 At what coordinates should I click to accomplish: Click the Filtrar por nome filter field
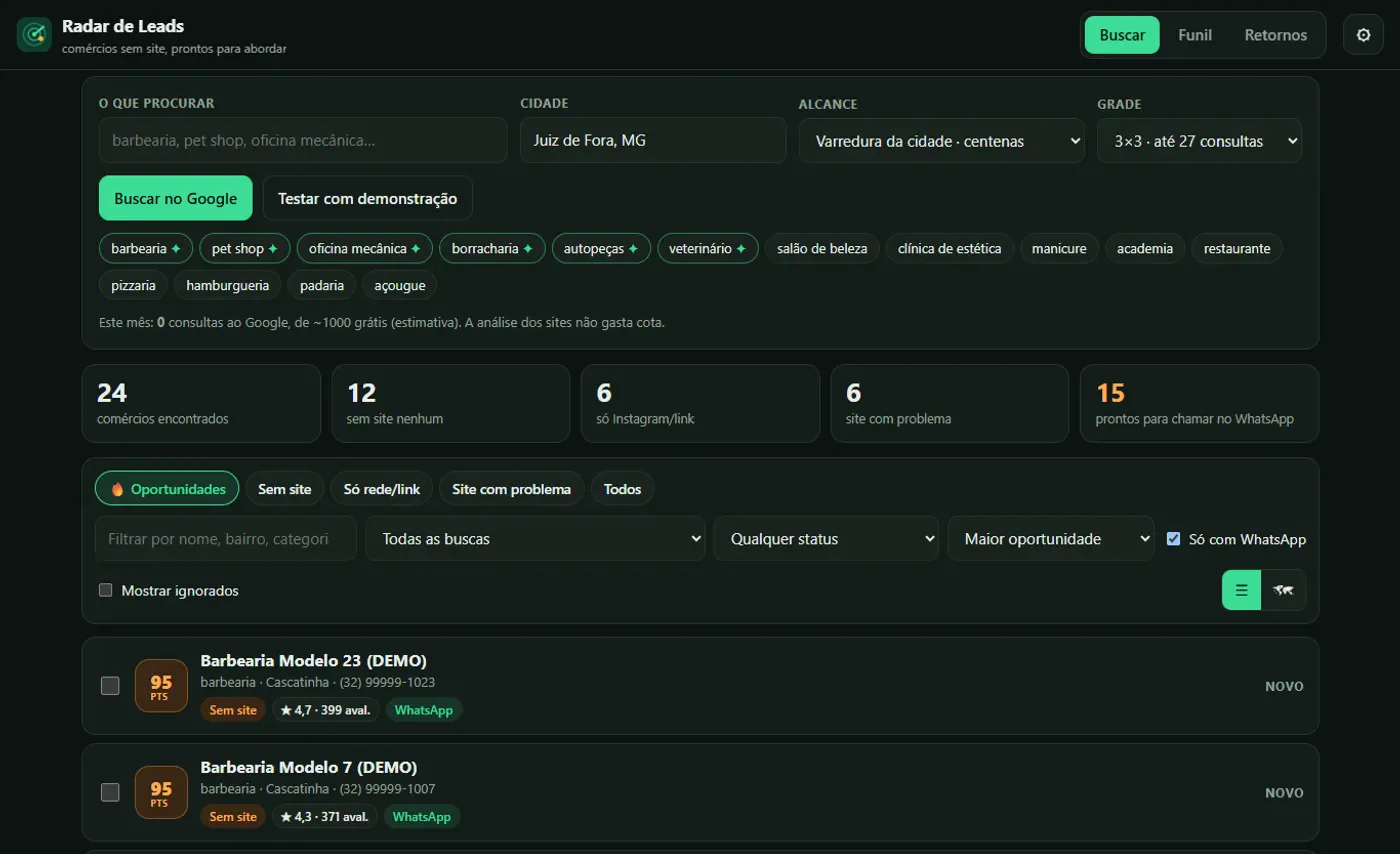226,539
